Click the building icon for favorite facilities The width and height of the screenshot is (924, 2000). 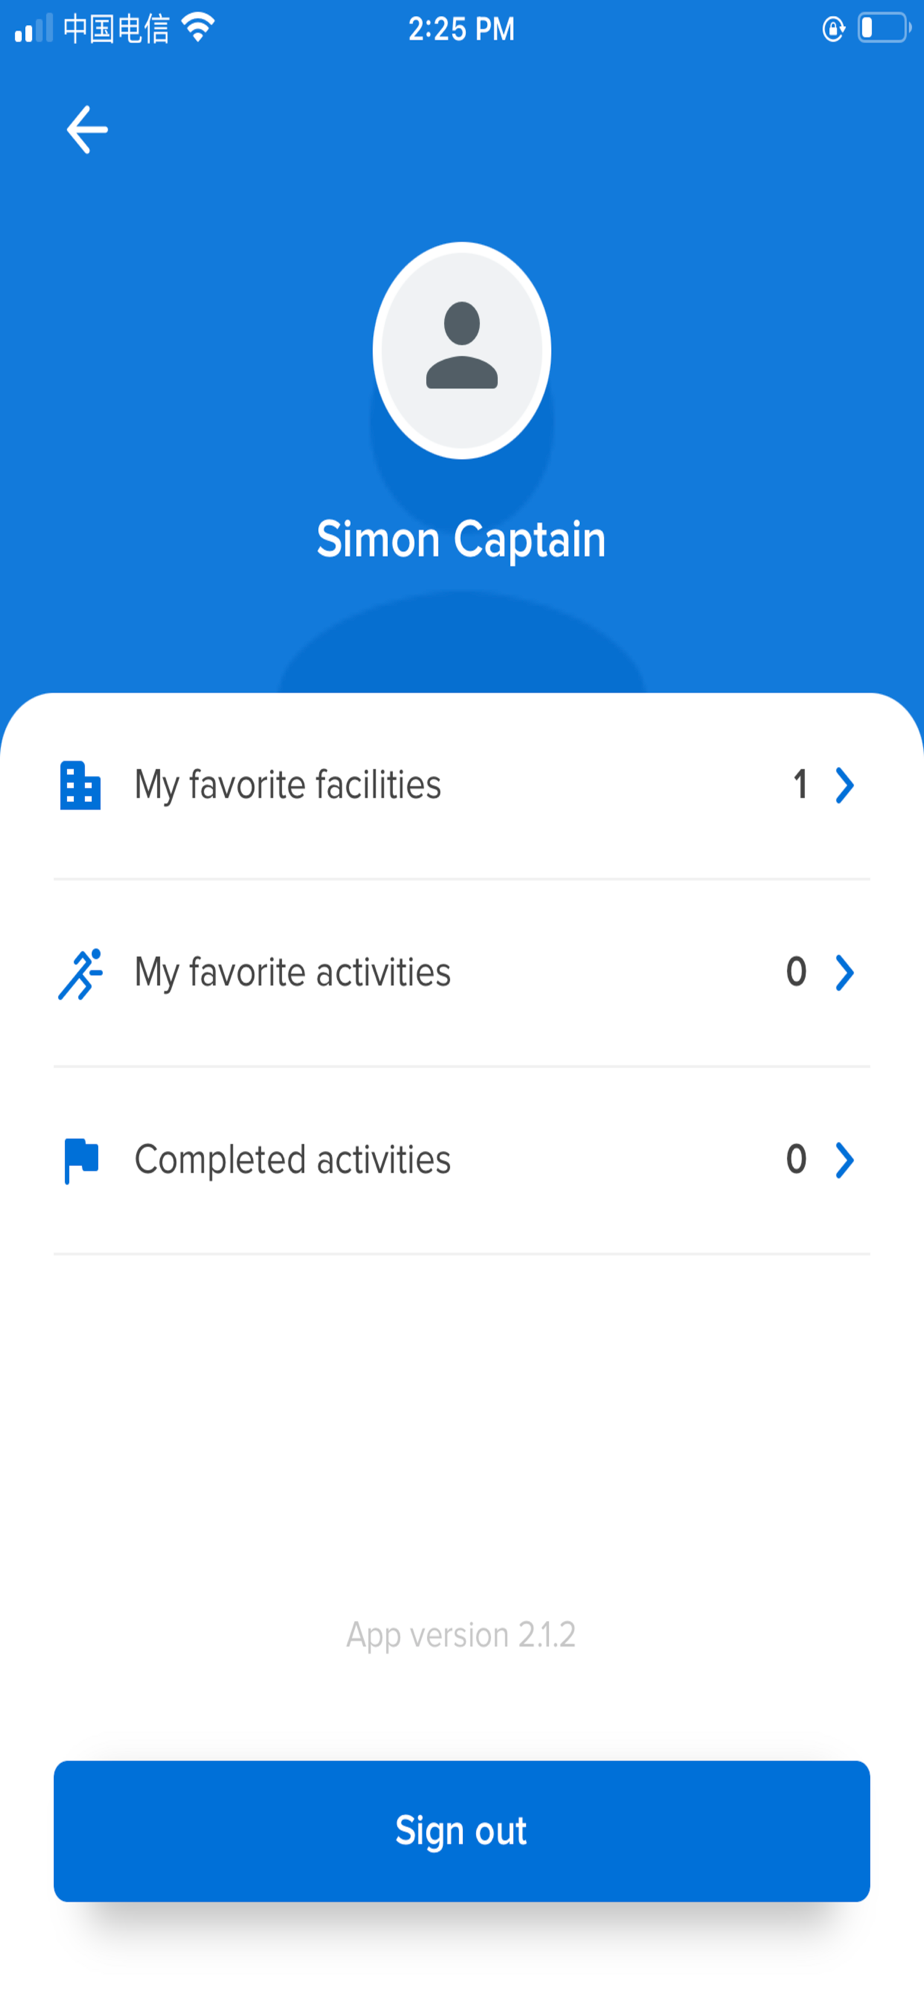[80, 785]
